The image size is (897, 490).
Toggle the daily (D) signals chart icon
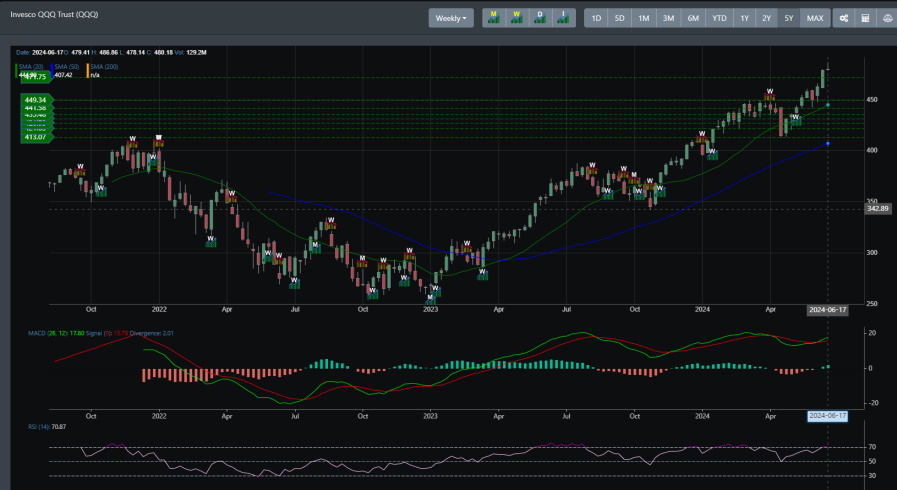[x=540, y=18]
